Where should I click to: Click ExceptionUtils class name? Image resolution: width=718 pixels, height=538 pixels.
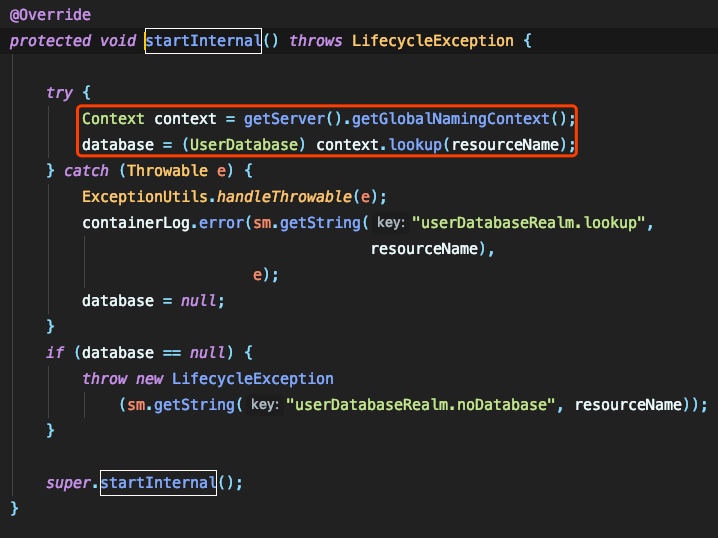point(145,197)
